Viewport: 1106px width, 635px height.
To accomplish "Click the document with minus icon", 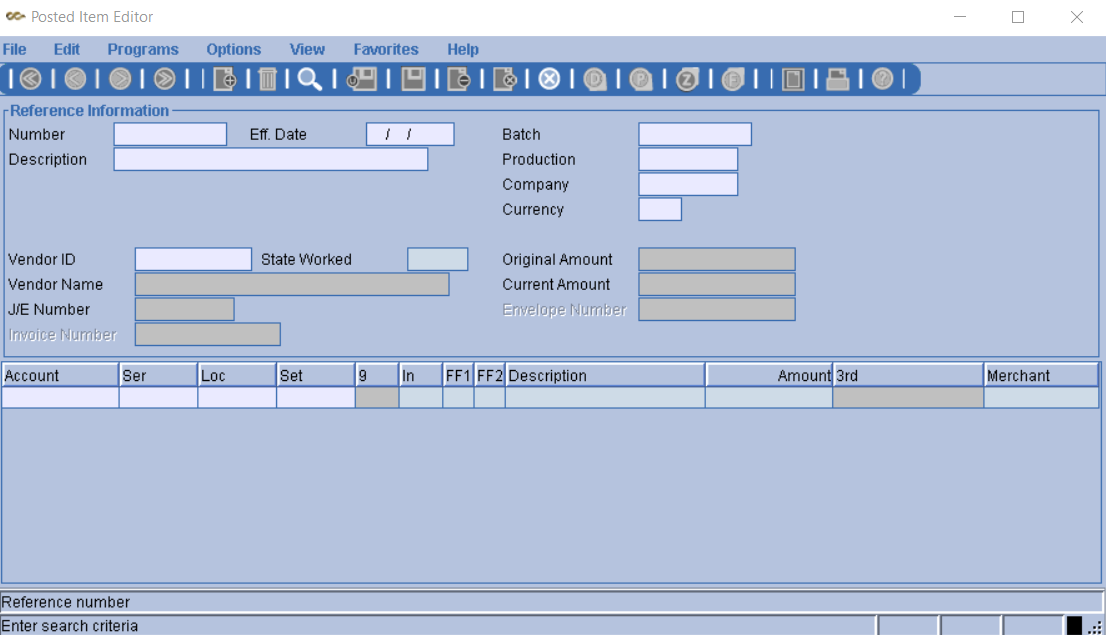I will tap(459, 79).
